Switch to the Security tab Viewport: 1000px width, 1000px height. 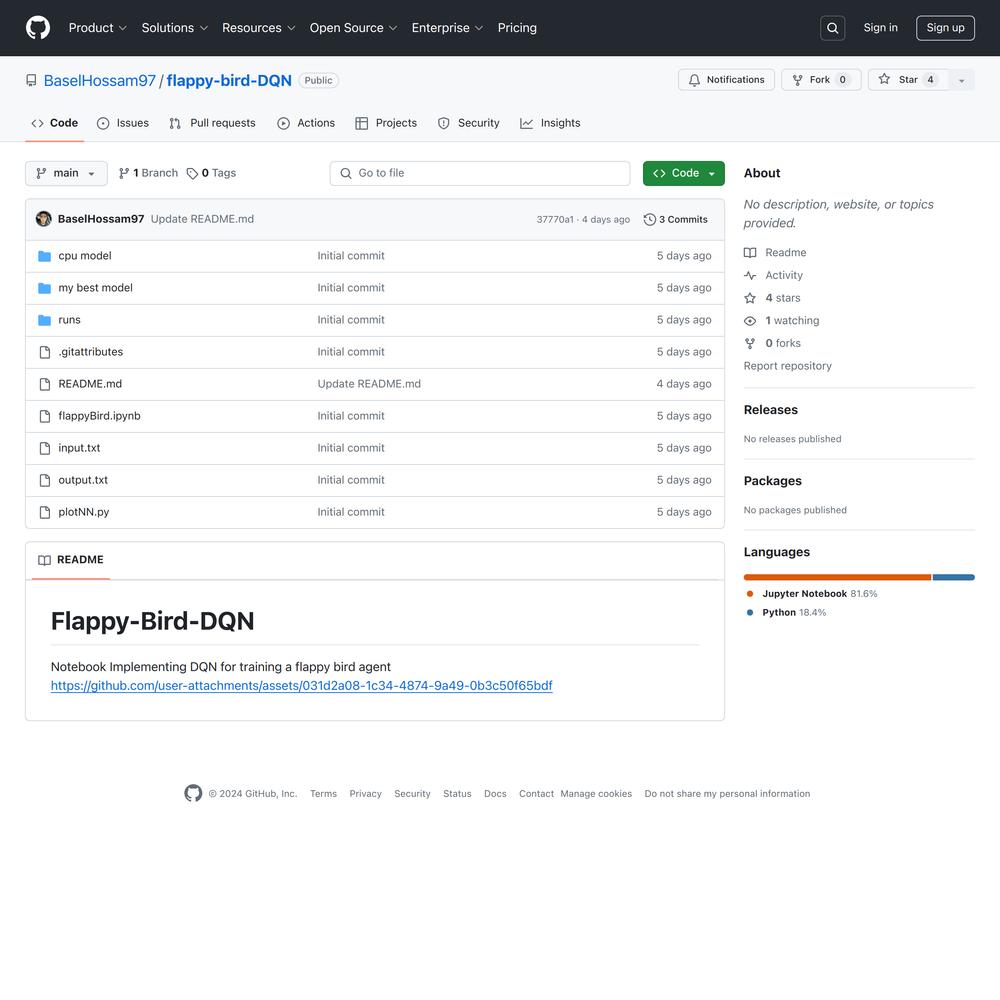(x=469, y=123)
